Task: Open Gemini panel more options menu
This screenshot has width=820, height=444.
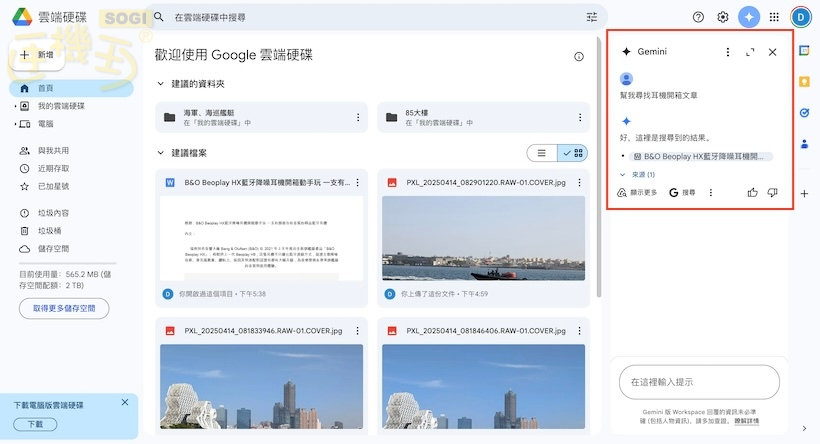Action: [x=727, y=52]
